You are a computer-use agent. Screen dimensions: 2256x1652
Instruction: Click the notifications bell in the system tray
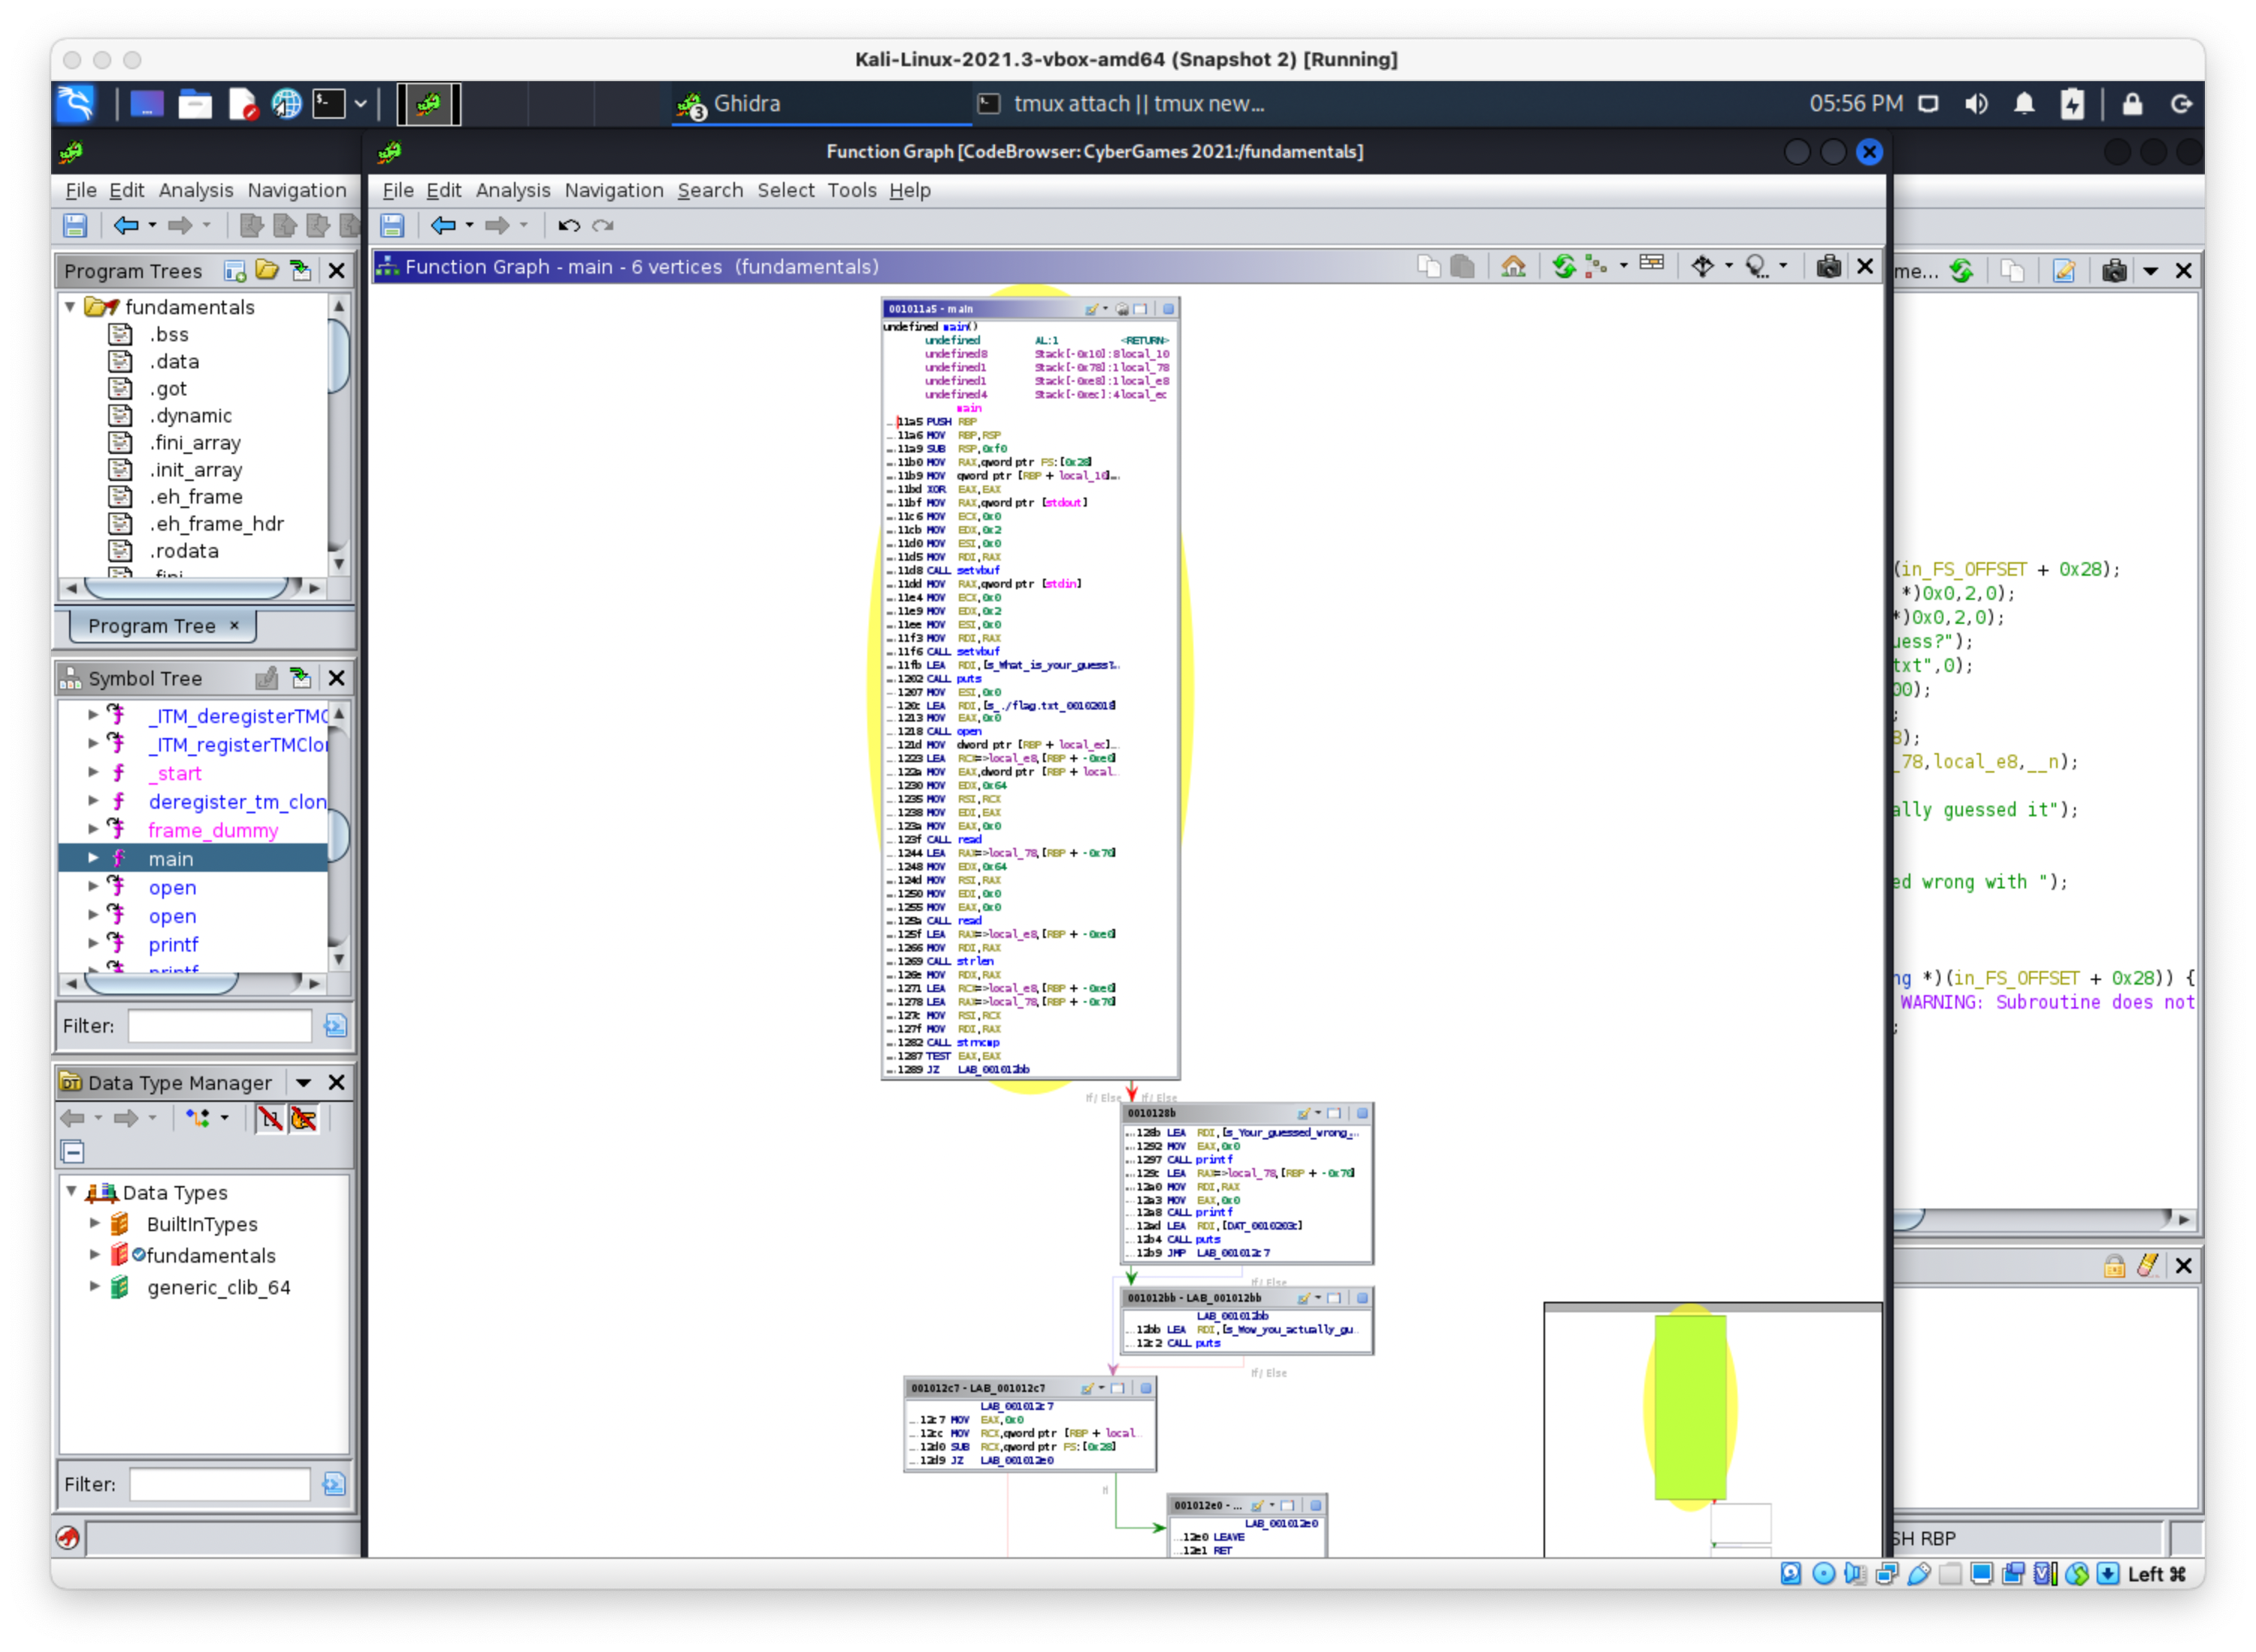(x=2024, y=104)
